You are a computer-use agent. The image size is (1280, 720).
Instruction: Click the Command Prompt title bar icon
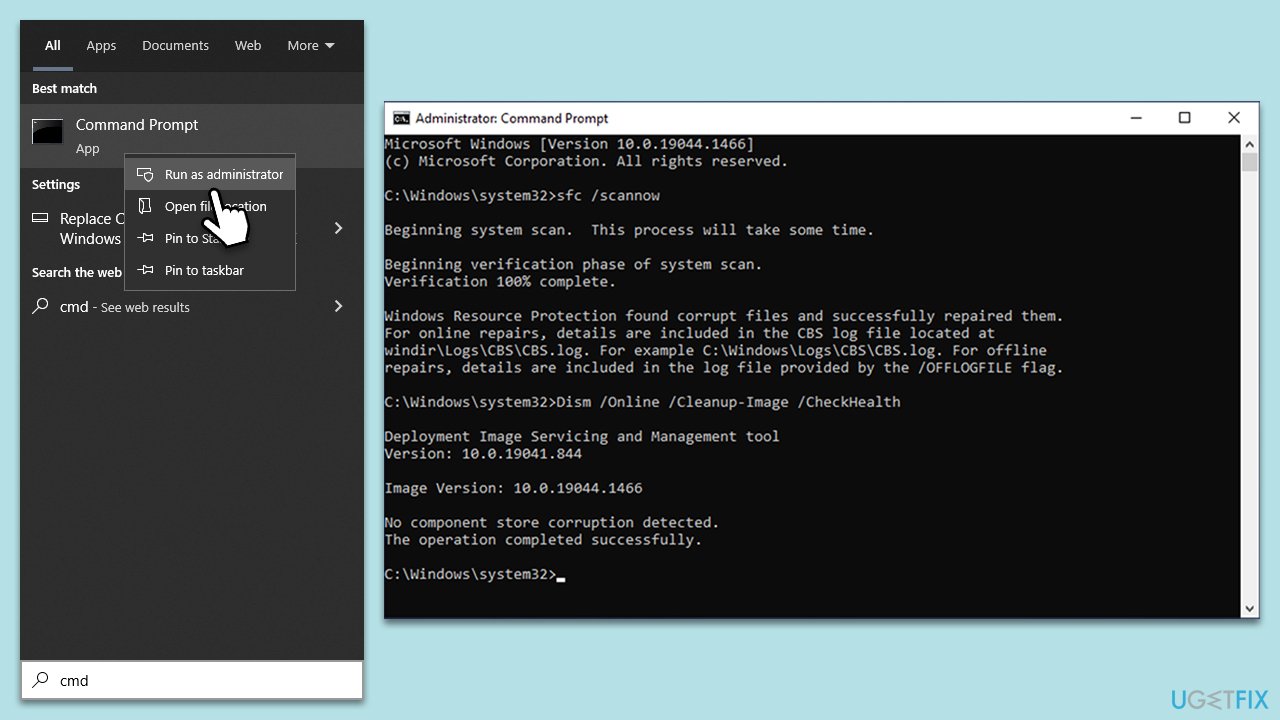coord(401,118)
